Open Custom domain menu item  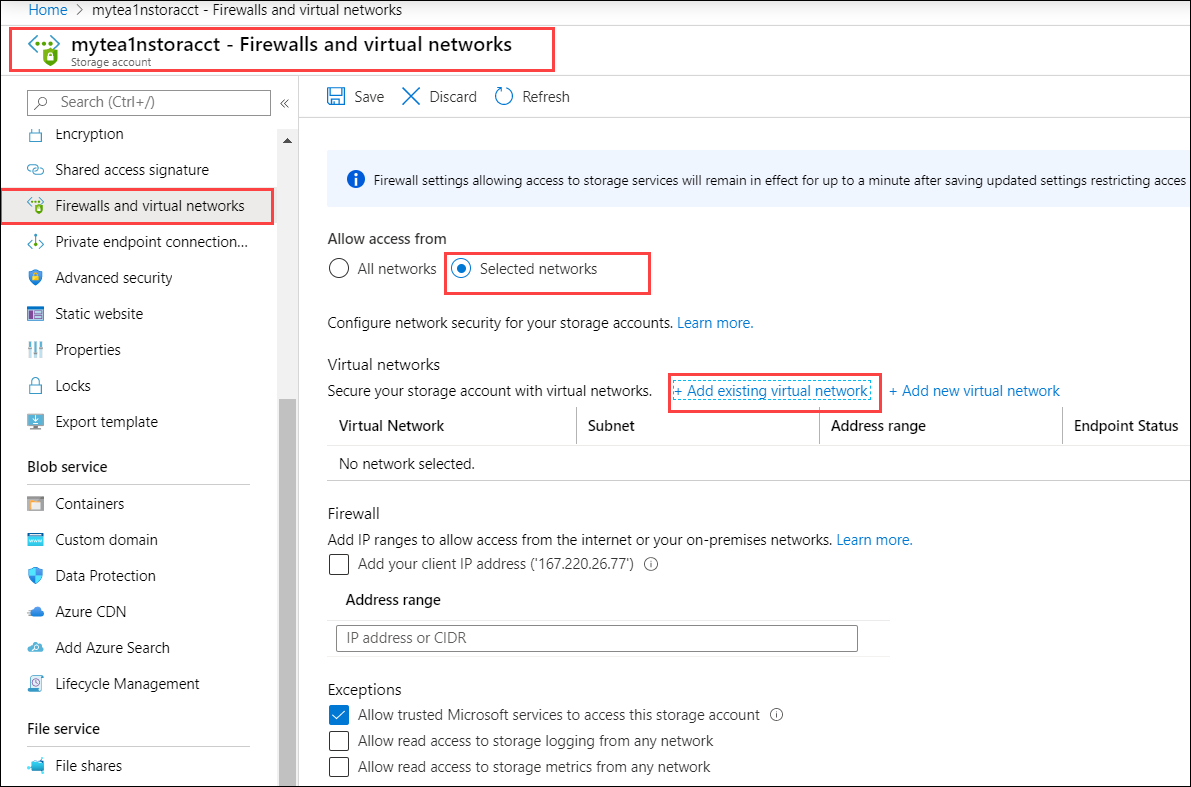pos(106,540)
